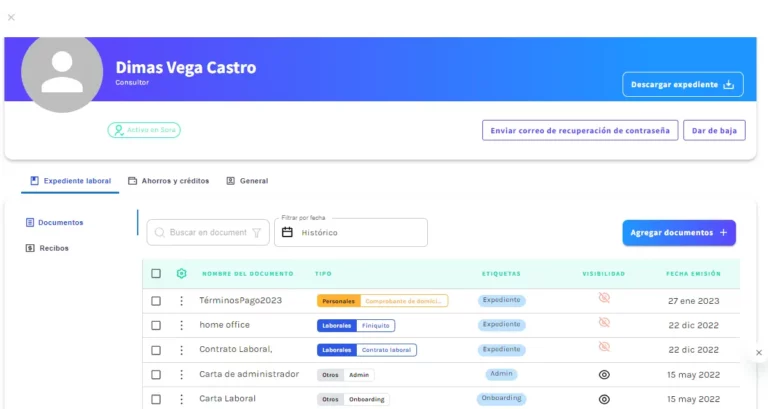
Task: Click the Dar de baja button
Action: (x=714, y=130)
